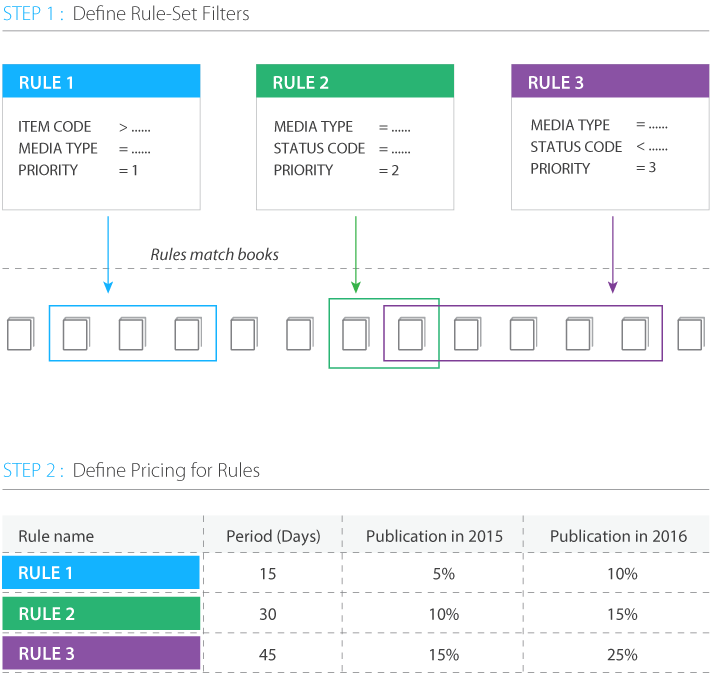
Task: Click "ITEM CODE" in the Rule 1 box
Action: pos(55,127)
